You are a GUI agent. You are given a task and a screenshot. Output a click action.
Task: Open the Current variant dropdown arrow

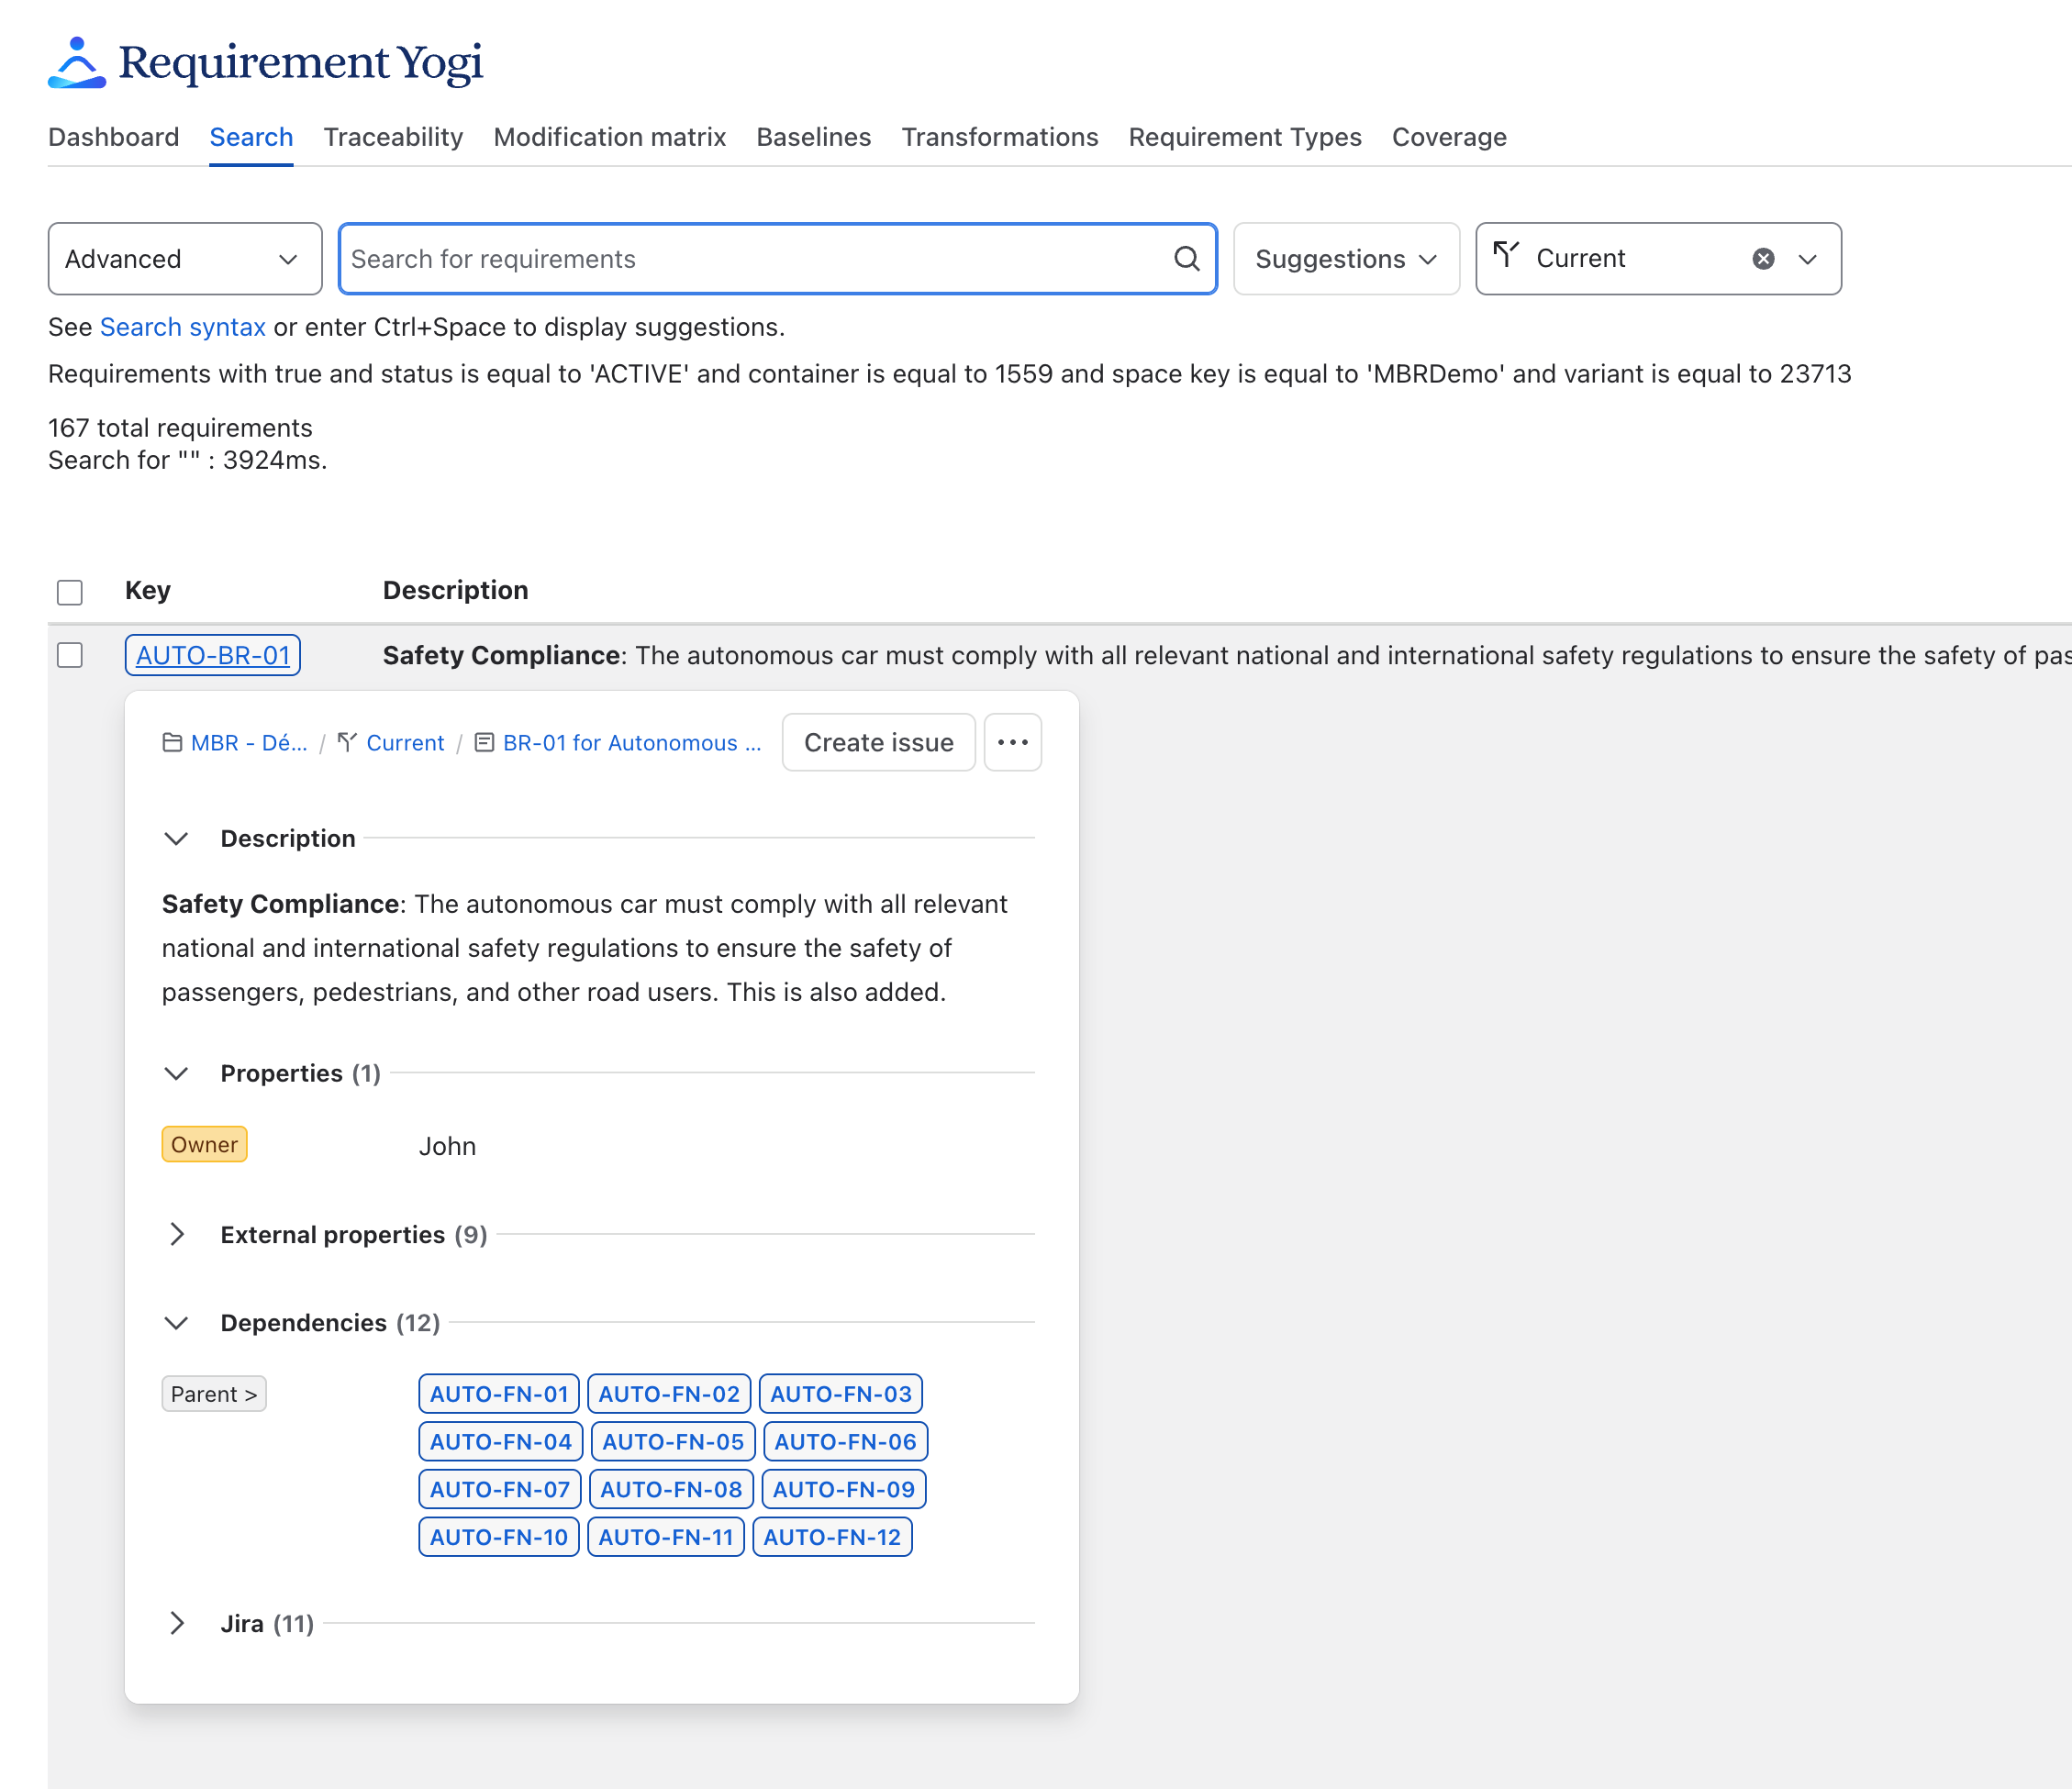click(x=1807, y=259)
